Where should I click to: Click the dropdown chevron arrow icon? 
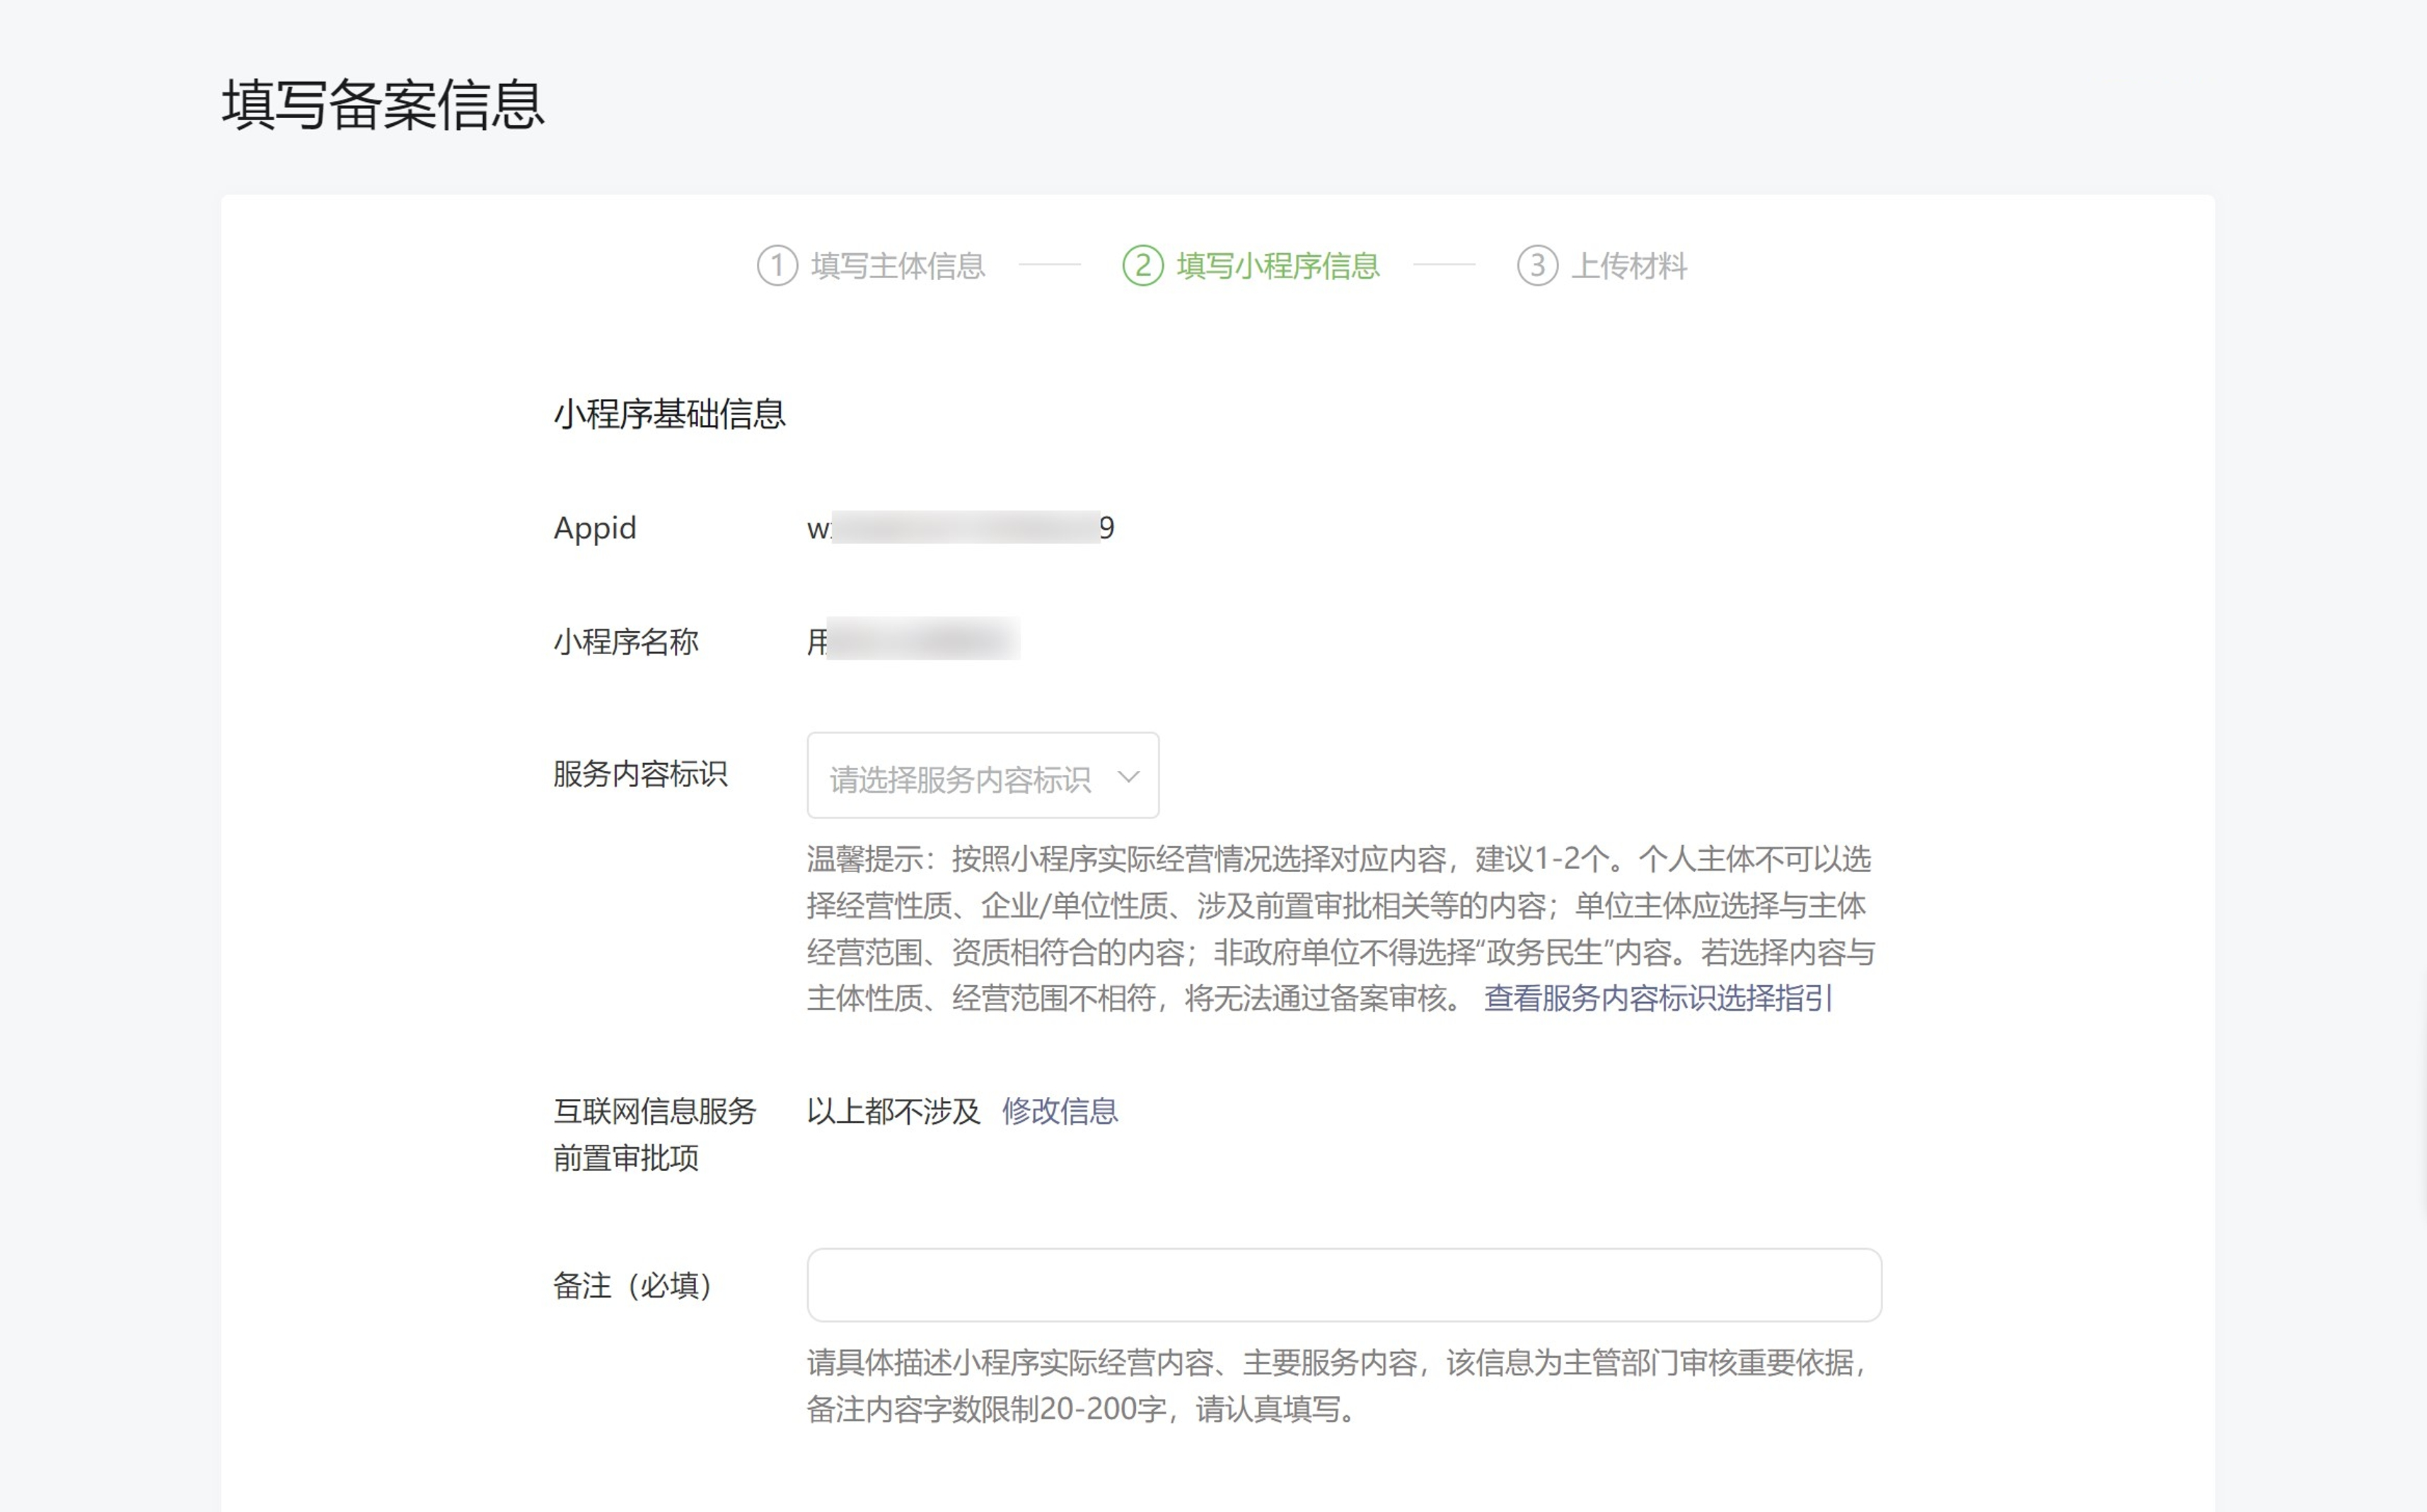[1128, 777]
